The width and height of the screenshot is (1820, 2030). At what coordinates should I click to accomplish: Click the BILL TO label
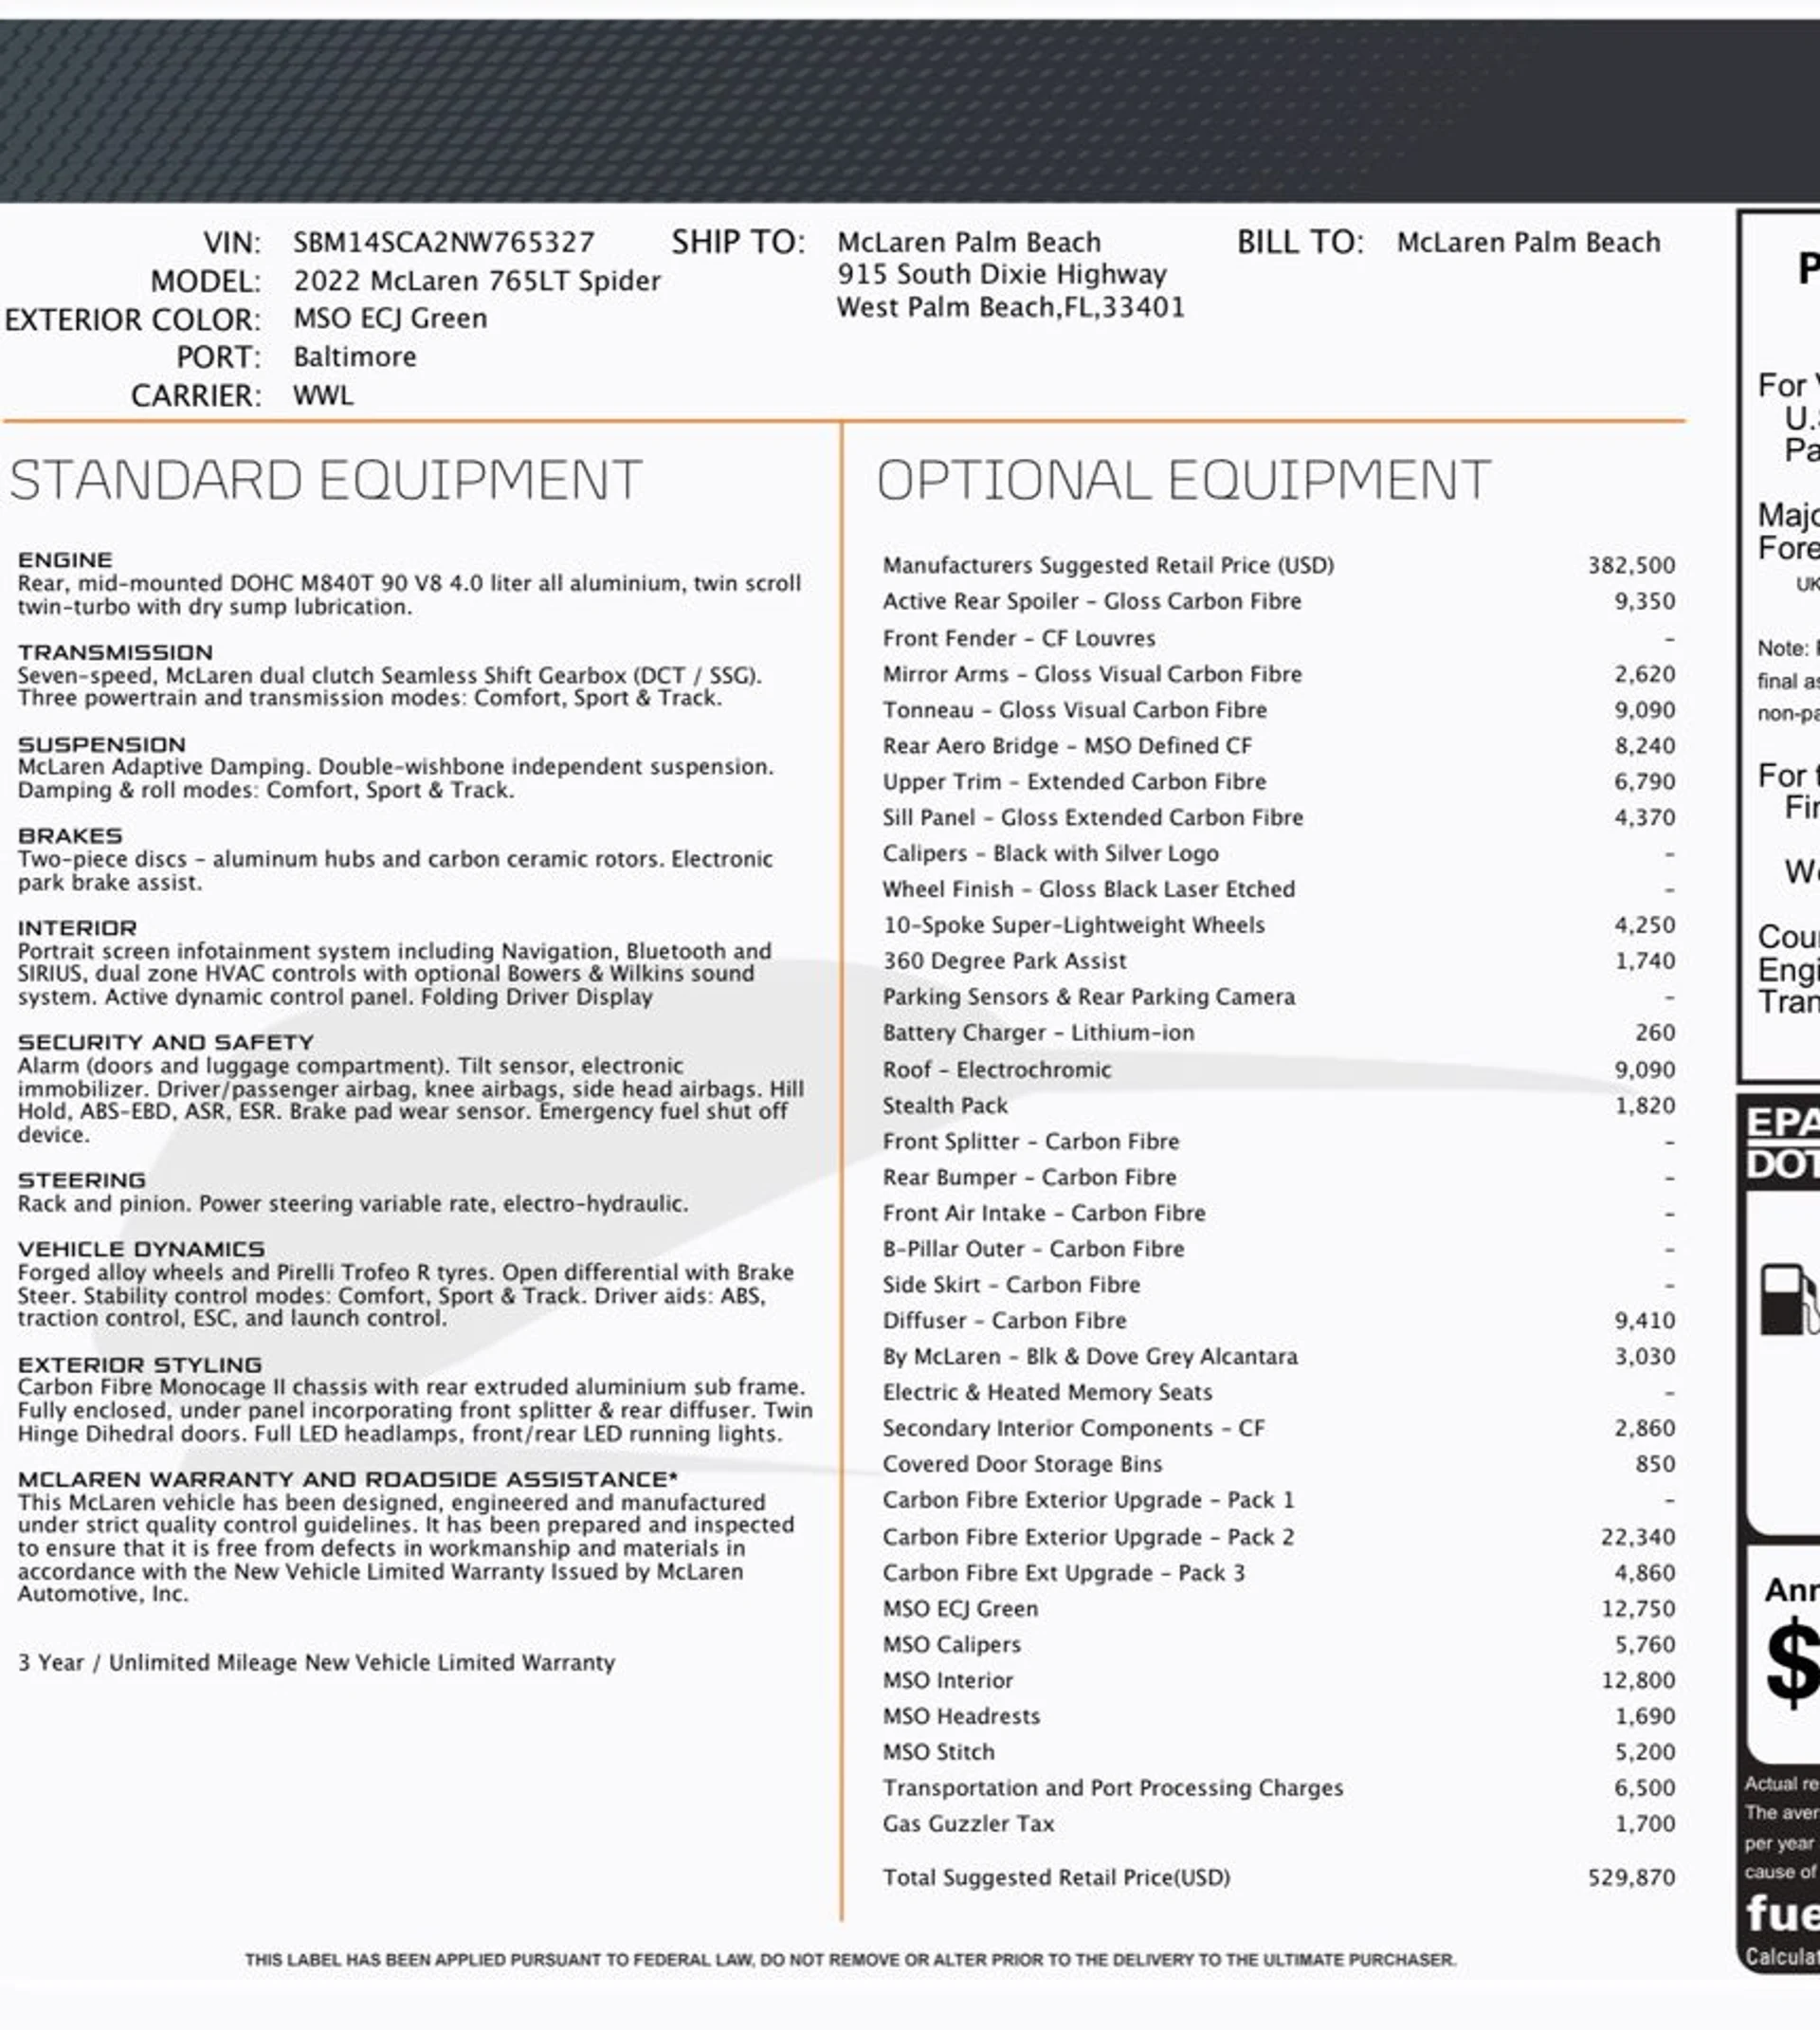tap(1299, 242)
